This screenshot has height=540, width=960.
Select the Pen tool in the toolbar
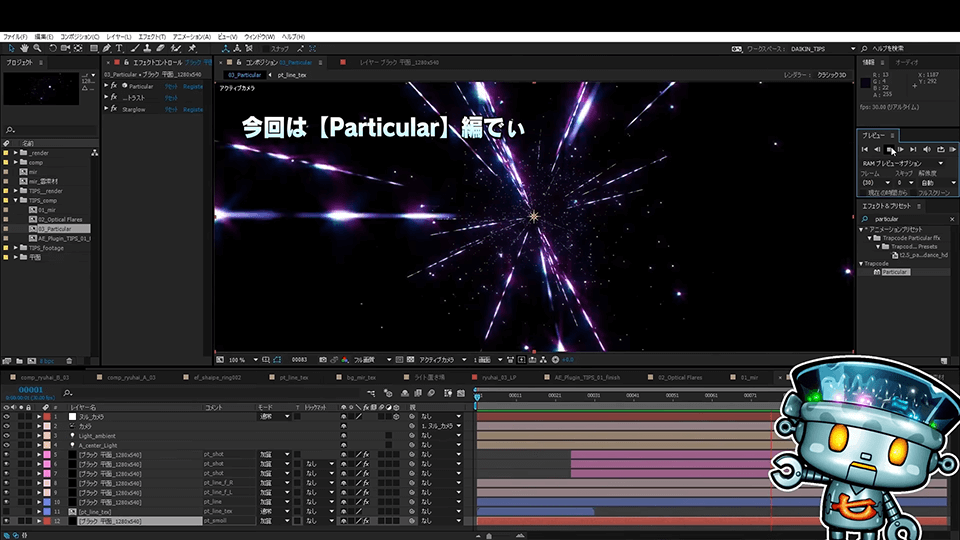(106, 48)
